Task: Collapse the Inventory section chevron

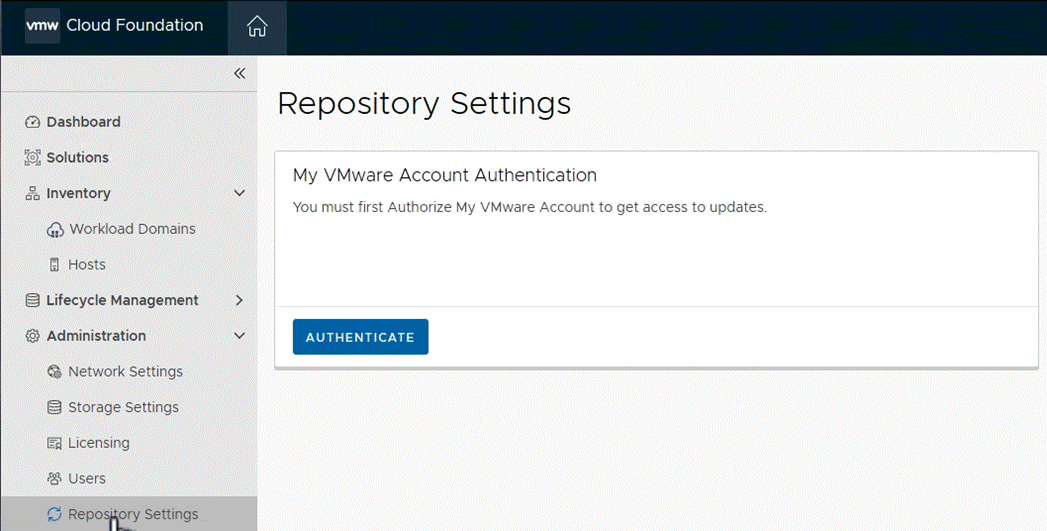Action: pos(240,193)
